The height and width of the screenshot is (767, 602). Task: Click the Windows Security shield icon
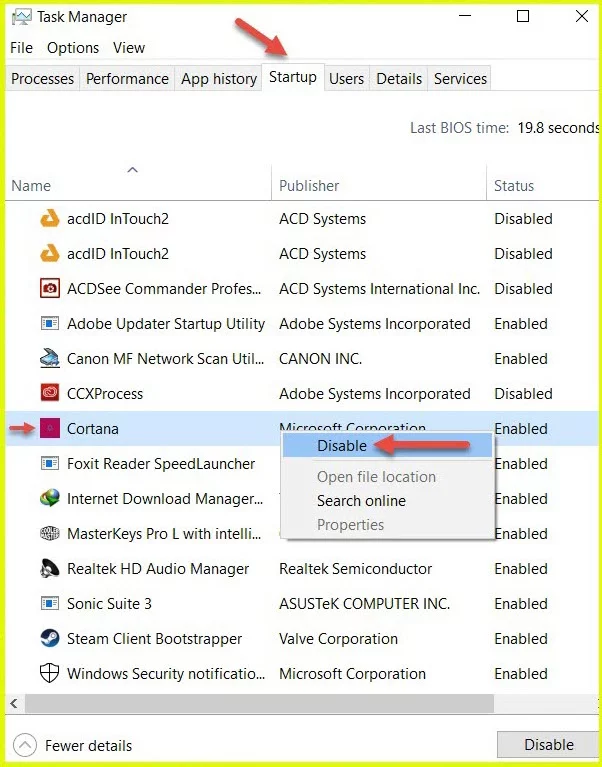point(49,674)
